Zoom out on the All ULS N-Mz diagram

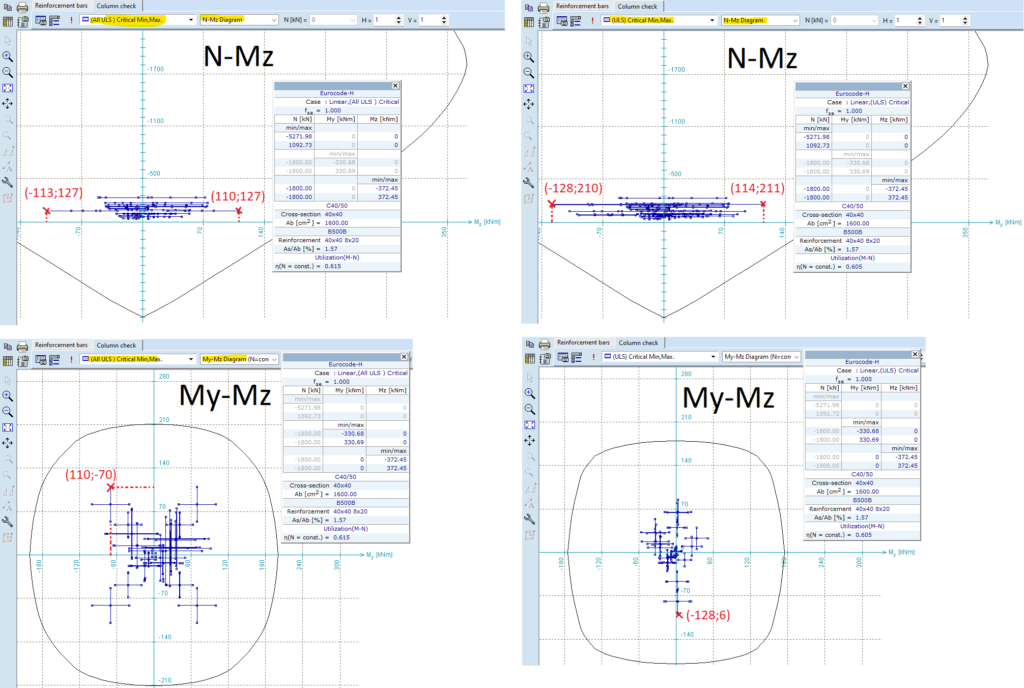point(8,72)
